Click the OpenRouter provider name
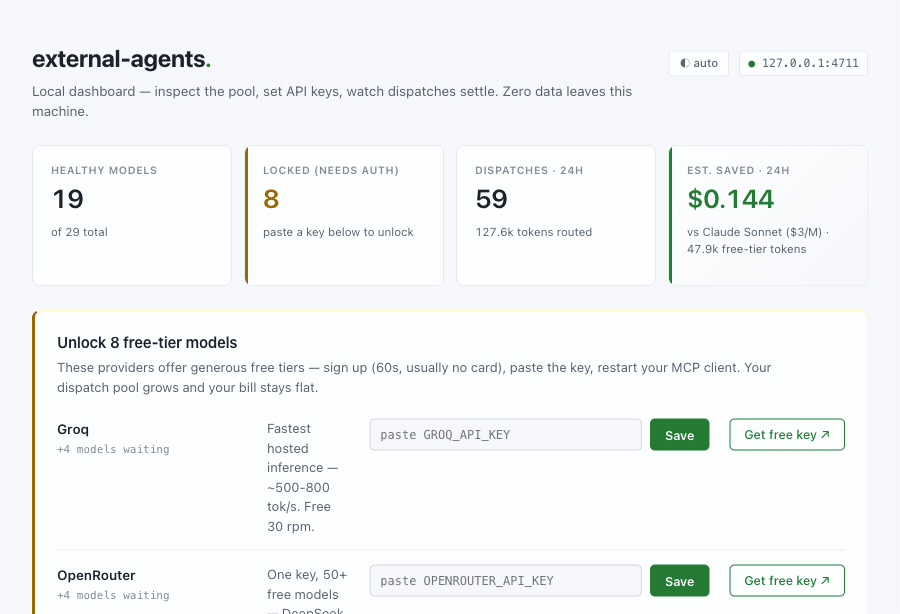Image resolution: width=900 pixels, height=614 pixels. click(96, 576)
